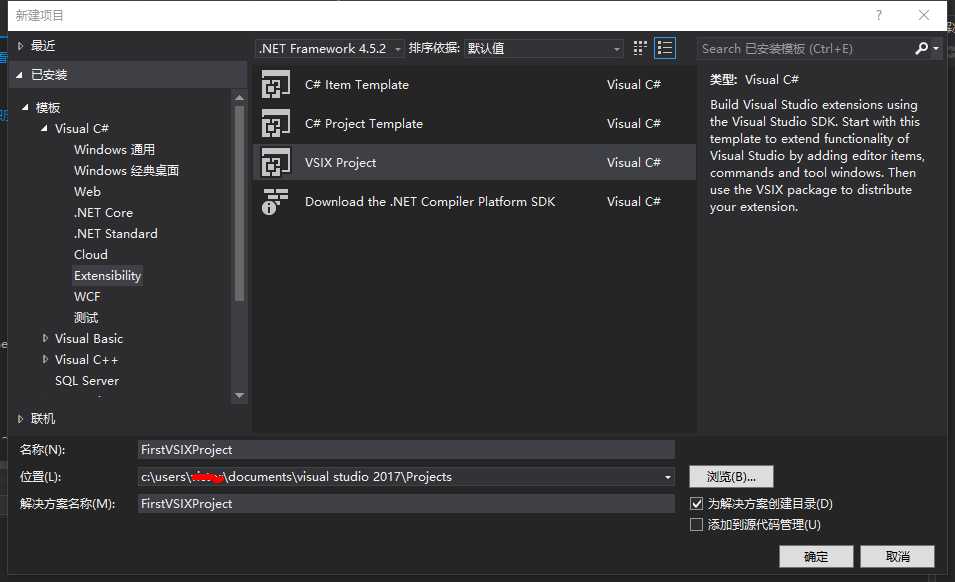The image size is (955, 582).
Task: Open the location path dropdown arrow
Action: coord(668,477)
